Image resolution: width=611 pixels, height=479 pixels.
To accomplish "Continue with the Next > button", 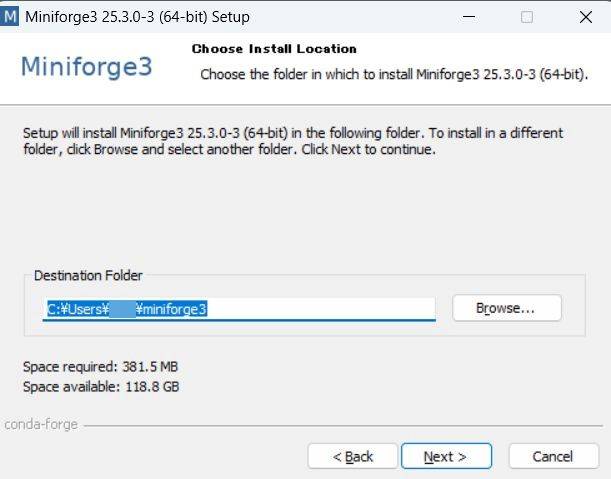I will coord(446,456).
